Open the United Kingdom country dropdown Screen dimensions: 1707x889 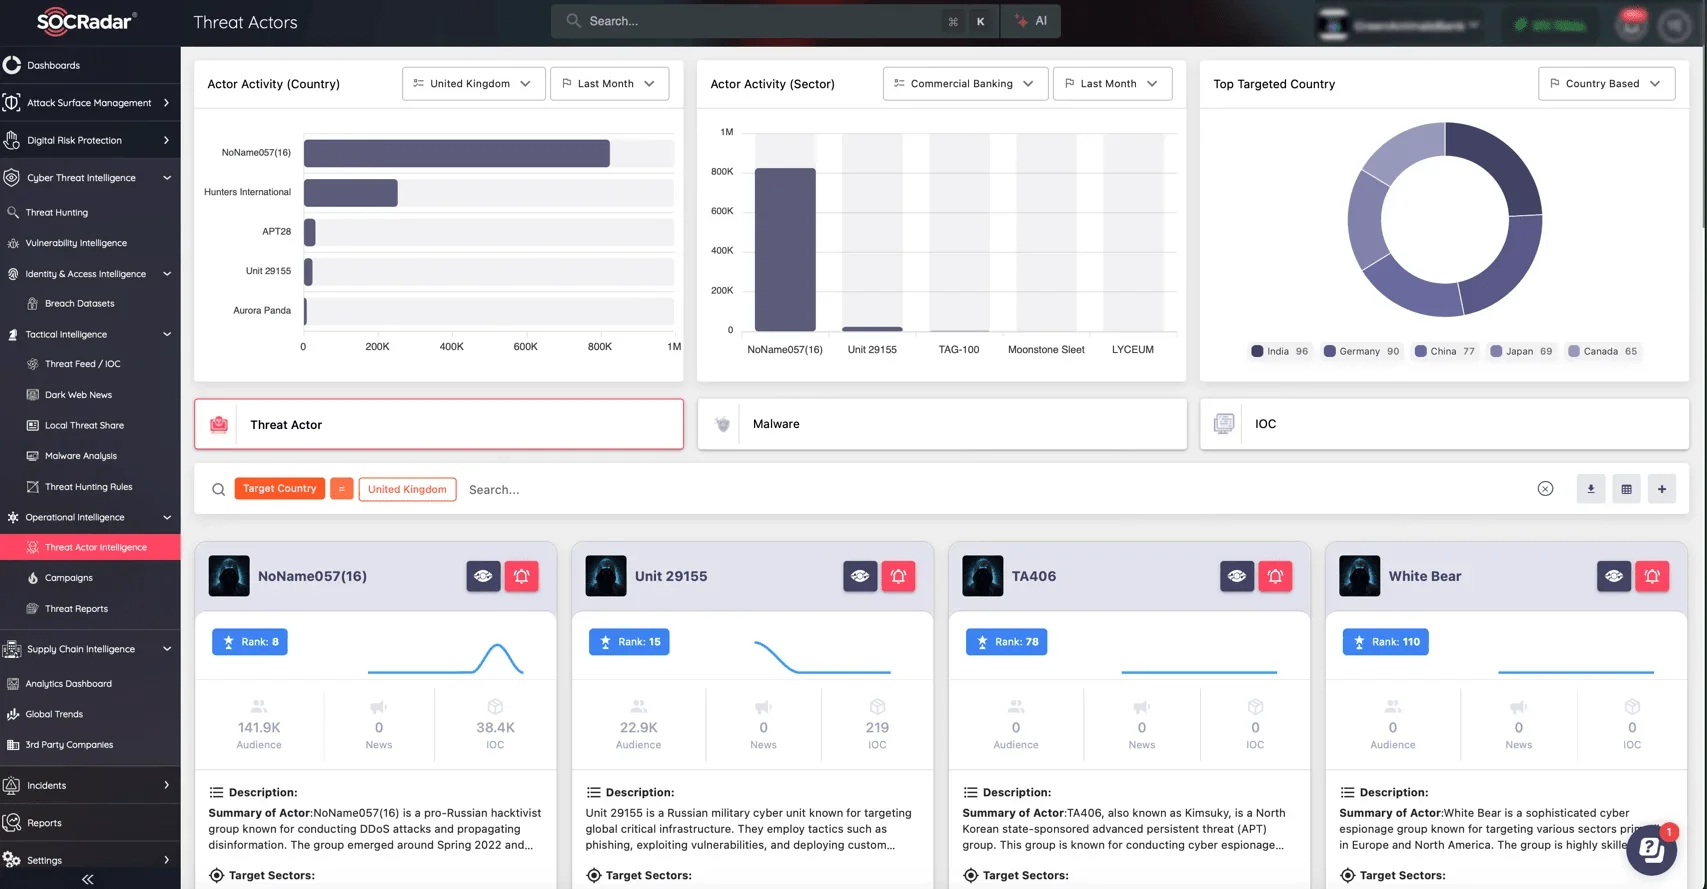coord(473,84)
